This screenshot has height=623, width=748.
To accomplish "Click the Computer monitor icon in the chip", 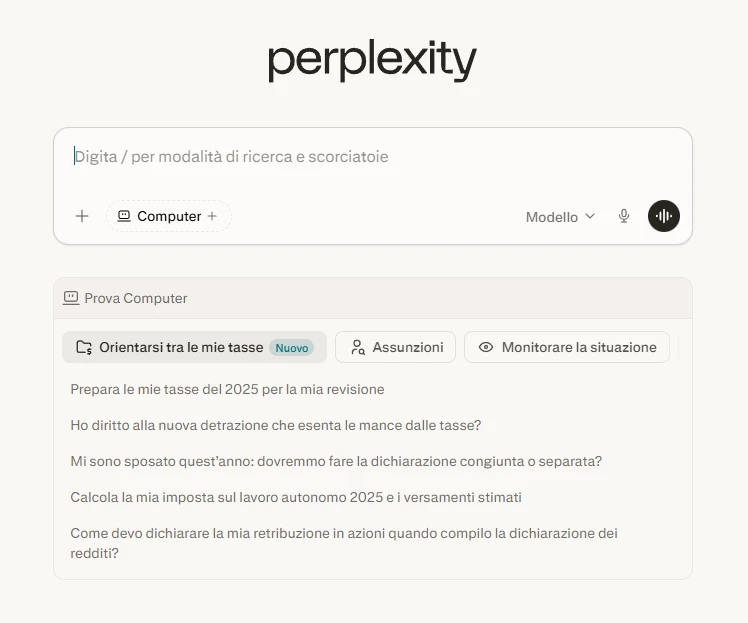I will click(124, 216).
